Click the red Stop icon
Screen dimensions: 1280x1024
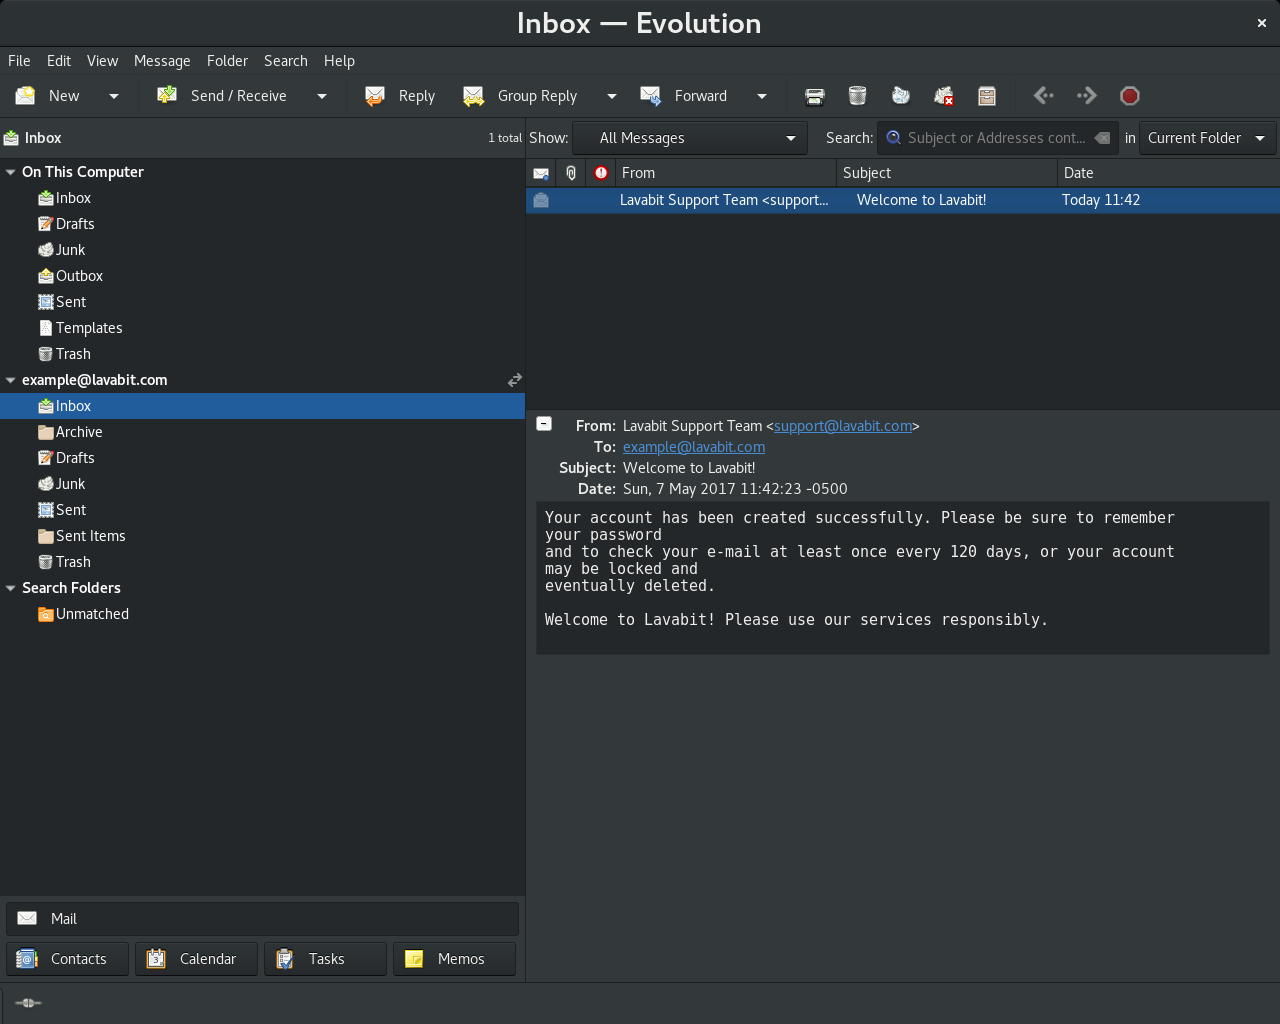(1130, 96)
